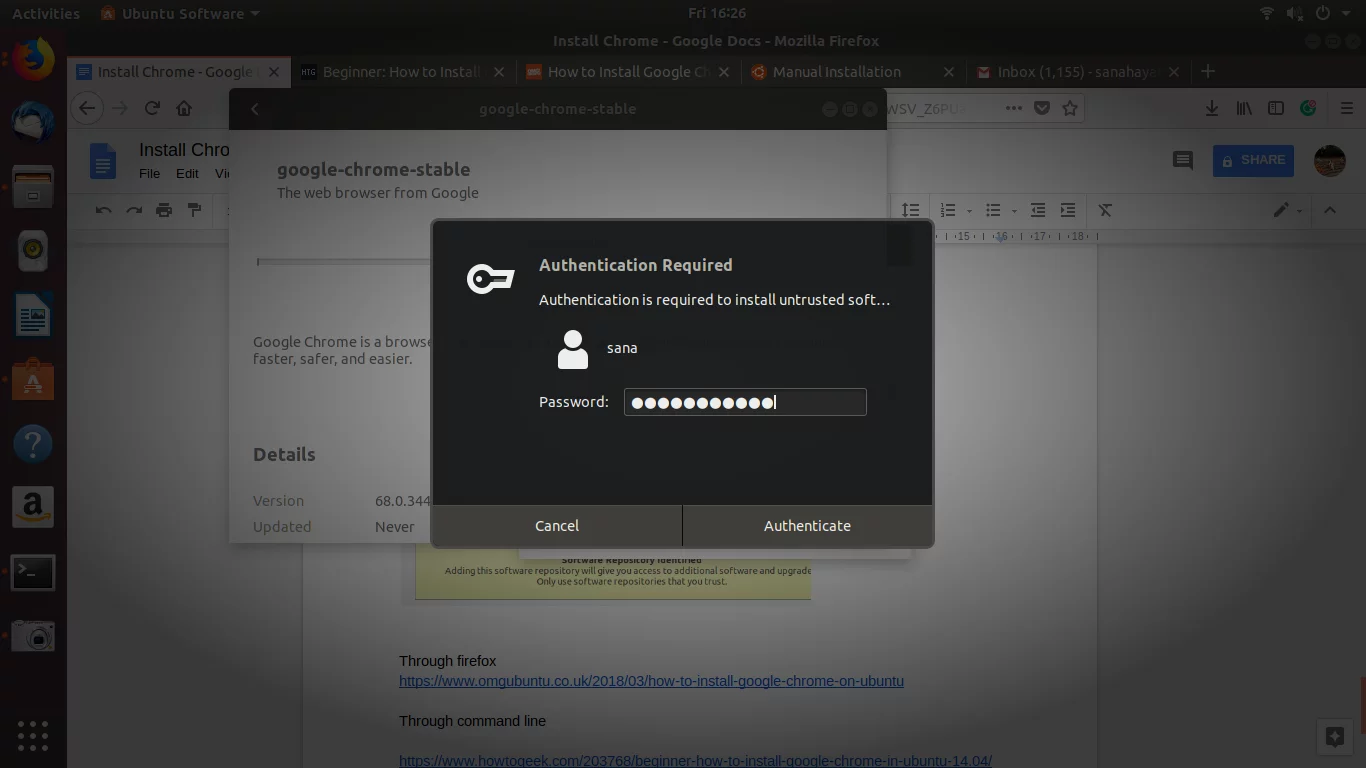1366x768 pixels.
Task: Click the Clear formatting icon
Action: [x=1105, y=210]
